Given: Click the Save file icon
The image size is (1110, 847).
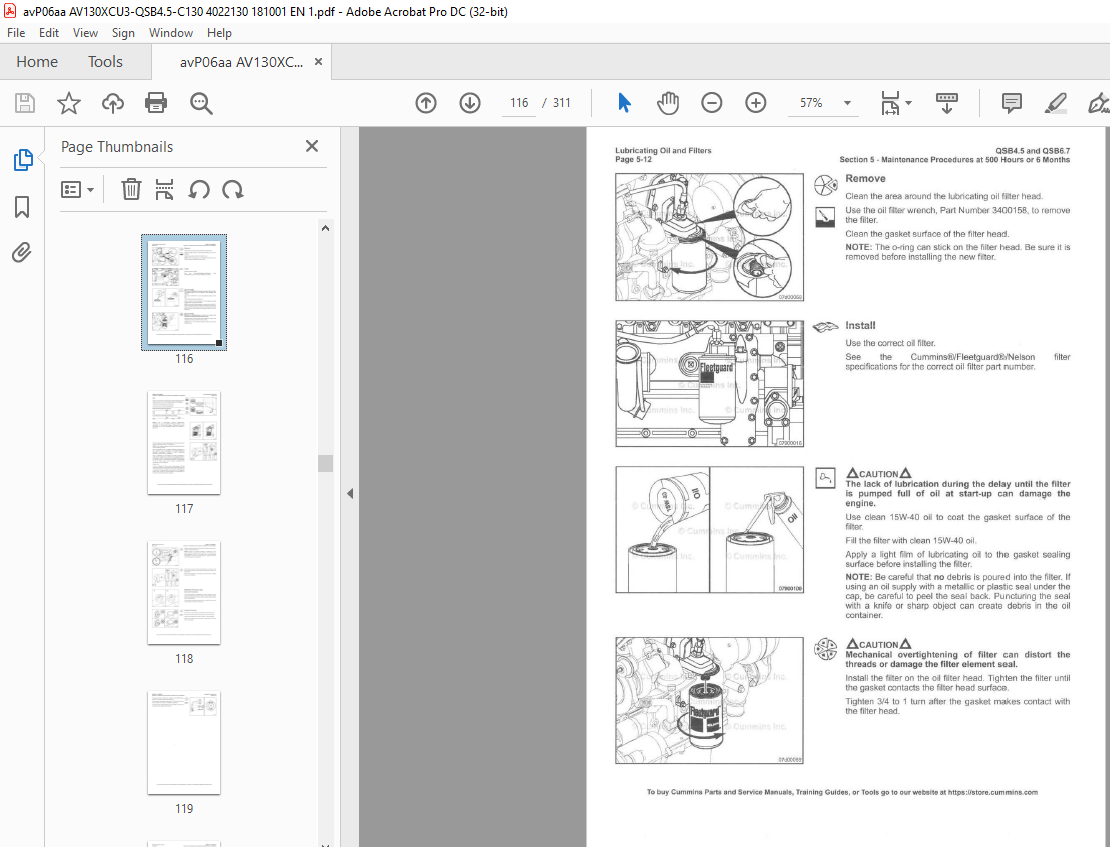Looking at the screenshot, I should pyautogui.click(x=25, y=103).
